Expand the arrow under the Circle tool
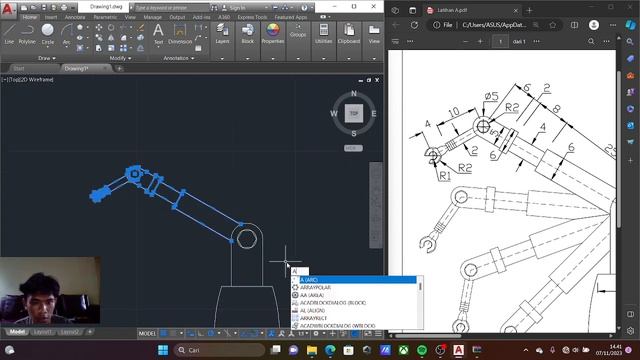Viewport: 640px width, 360px height. tap(47, 47)
